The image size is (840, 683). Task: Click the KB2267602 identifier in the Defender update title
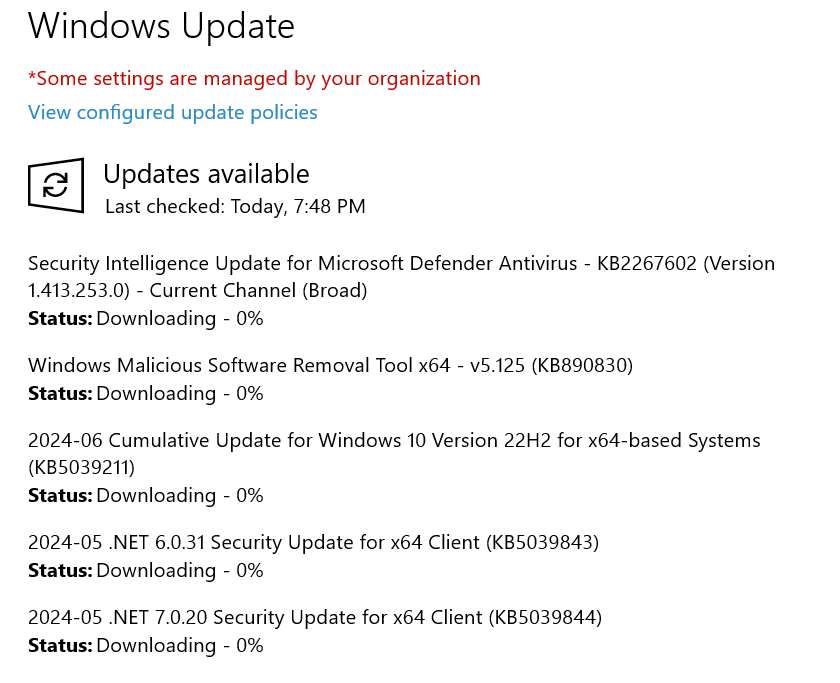click(647, 264)
